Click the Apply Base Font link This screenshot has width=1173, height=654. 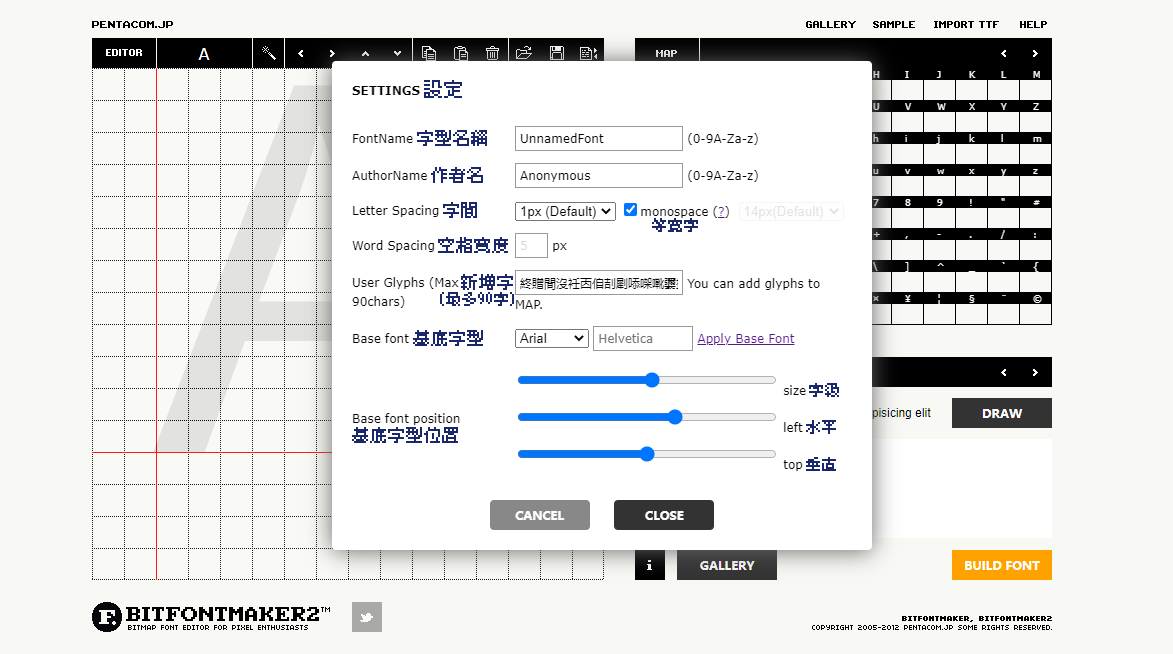tap(745, 338)
